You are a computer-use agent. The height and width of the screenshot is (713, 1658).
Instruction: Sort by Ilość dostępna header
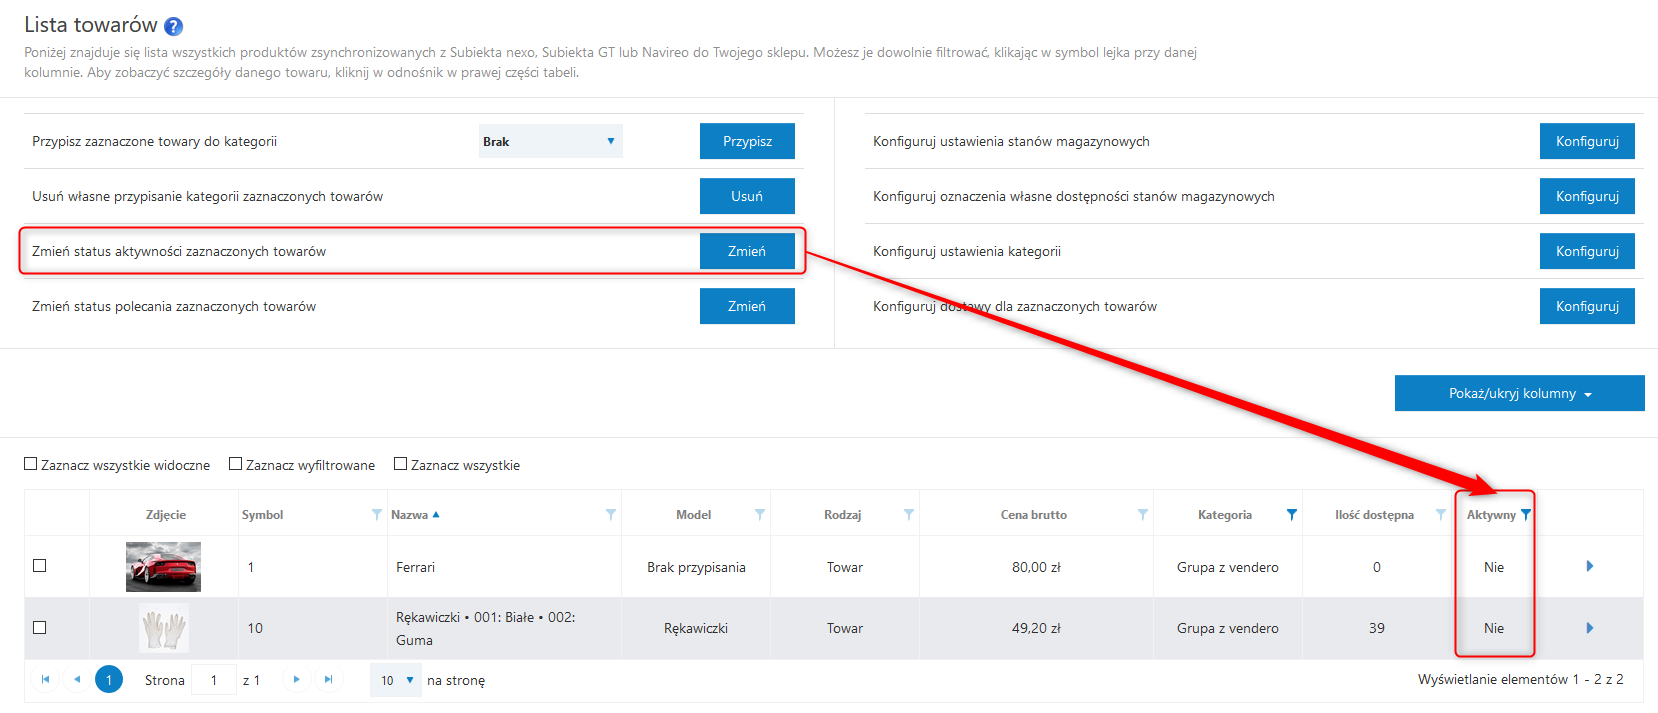pos(1374,514)
